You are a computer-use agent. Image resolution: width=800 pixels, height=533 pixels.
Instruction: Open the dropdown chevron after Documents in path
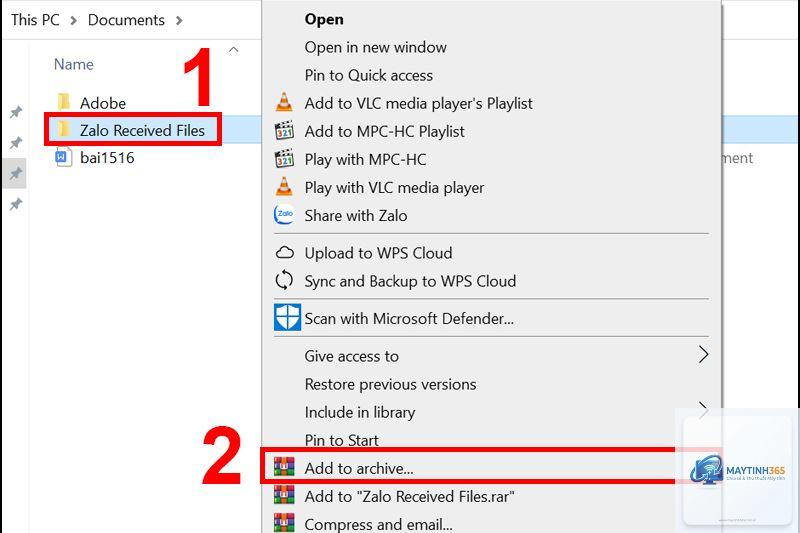179,20
